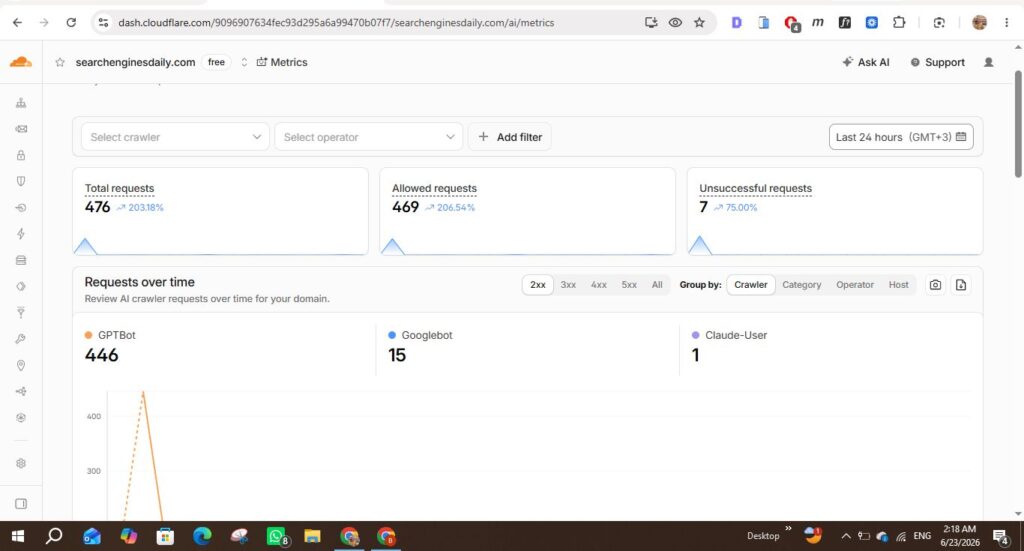Show only 5xx status responses
This screenshot has width=1024, height=551.
629,285
